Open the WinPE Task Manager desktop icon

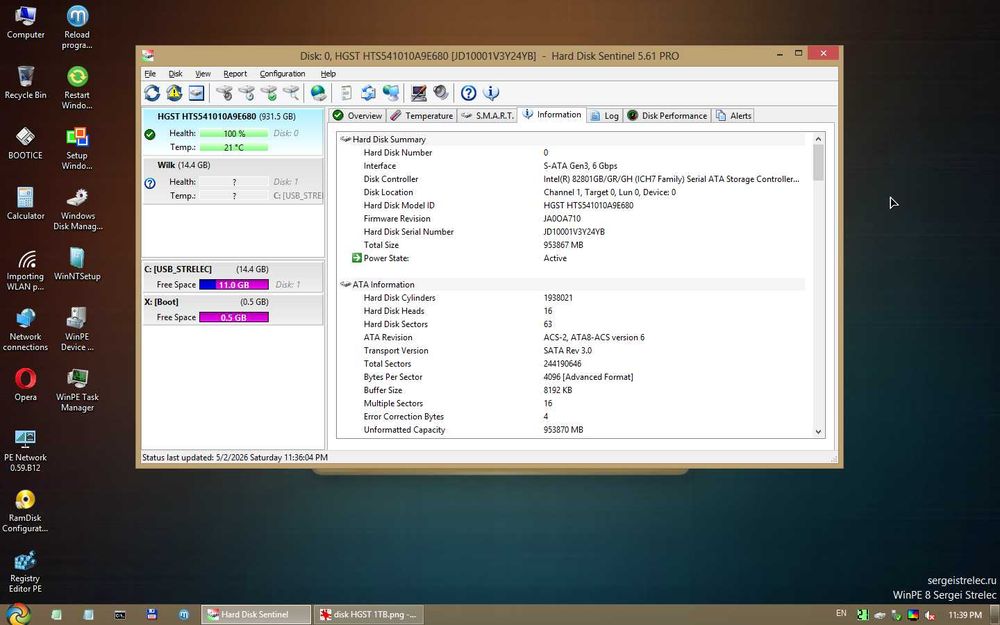(x=77, y=390)
